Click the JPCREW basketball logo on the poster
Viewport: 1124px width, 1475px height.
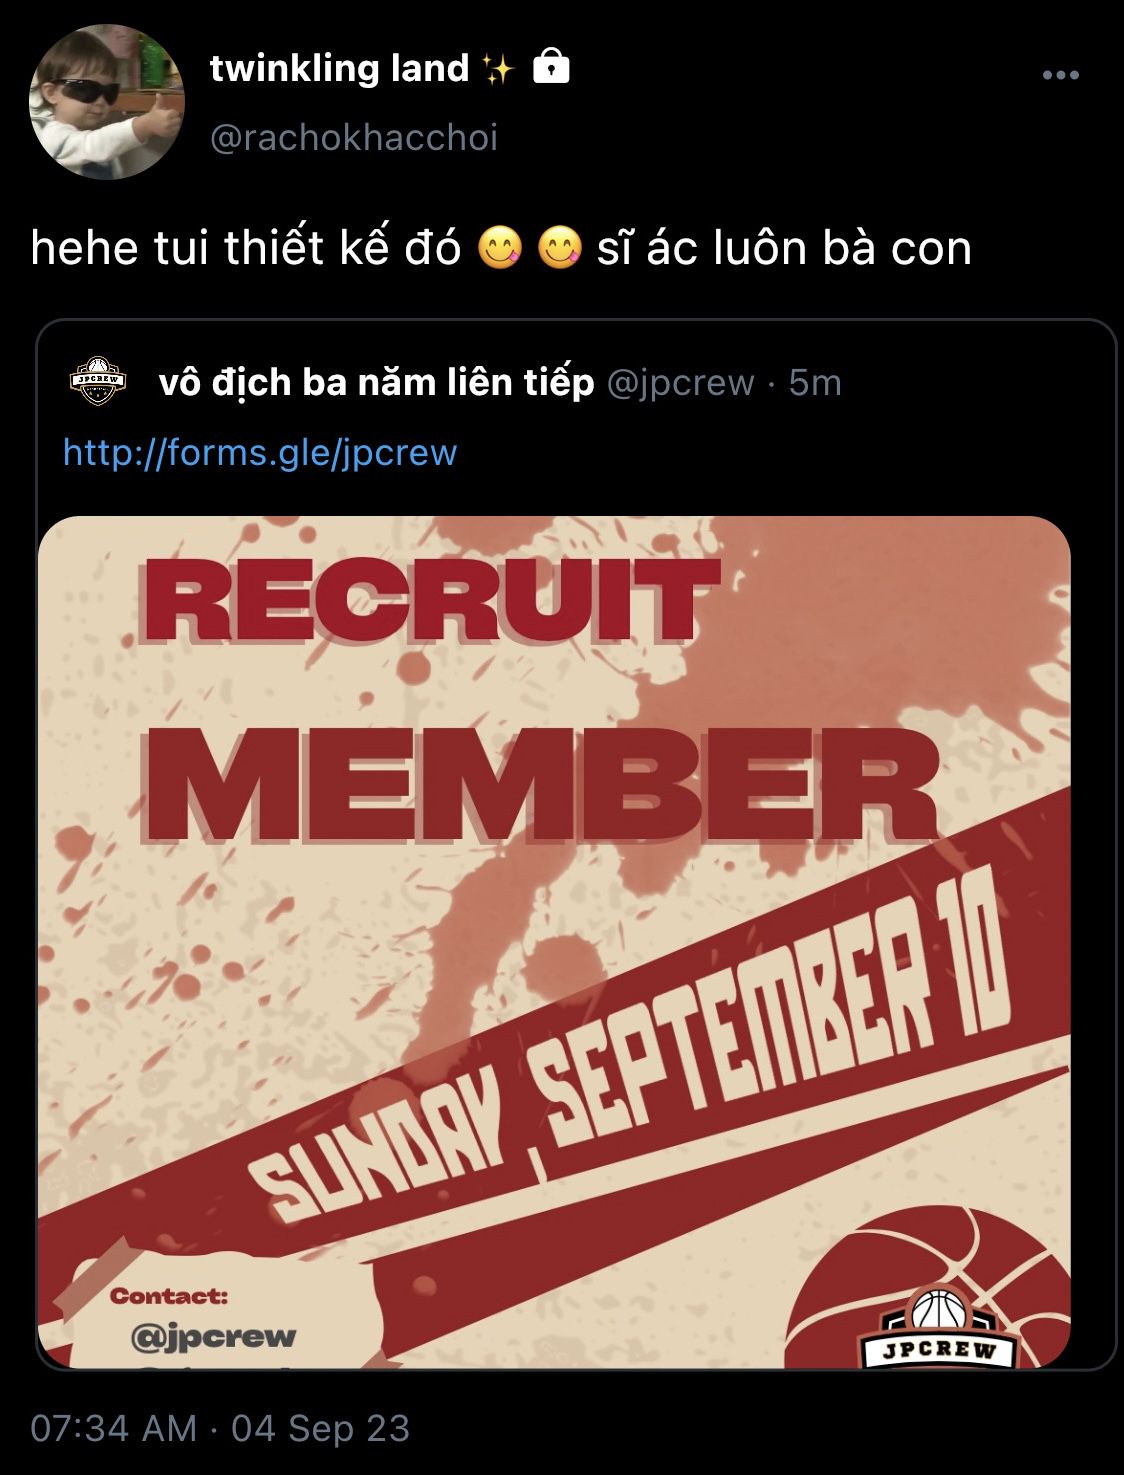coord(939,1326)
